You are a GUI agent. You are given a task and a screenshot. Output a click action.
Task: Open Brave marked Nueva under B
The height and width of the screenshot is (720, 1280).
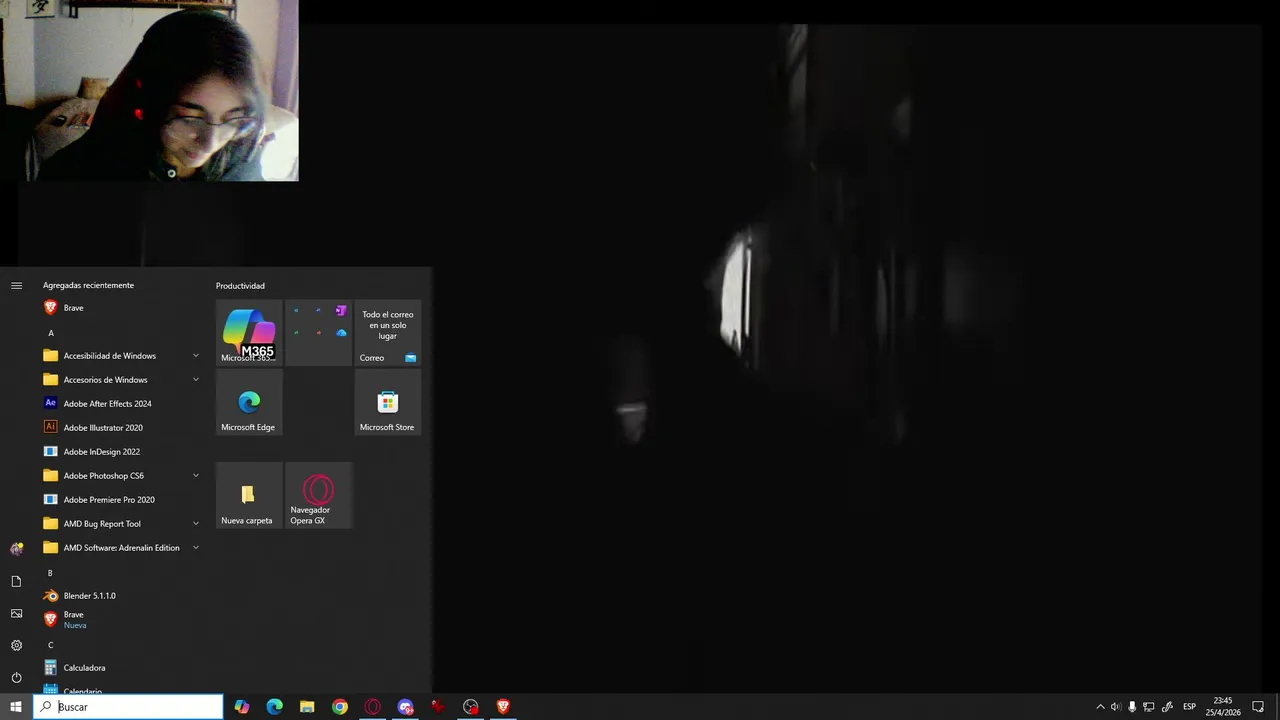pyautogui.click(x=122, y=620)
